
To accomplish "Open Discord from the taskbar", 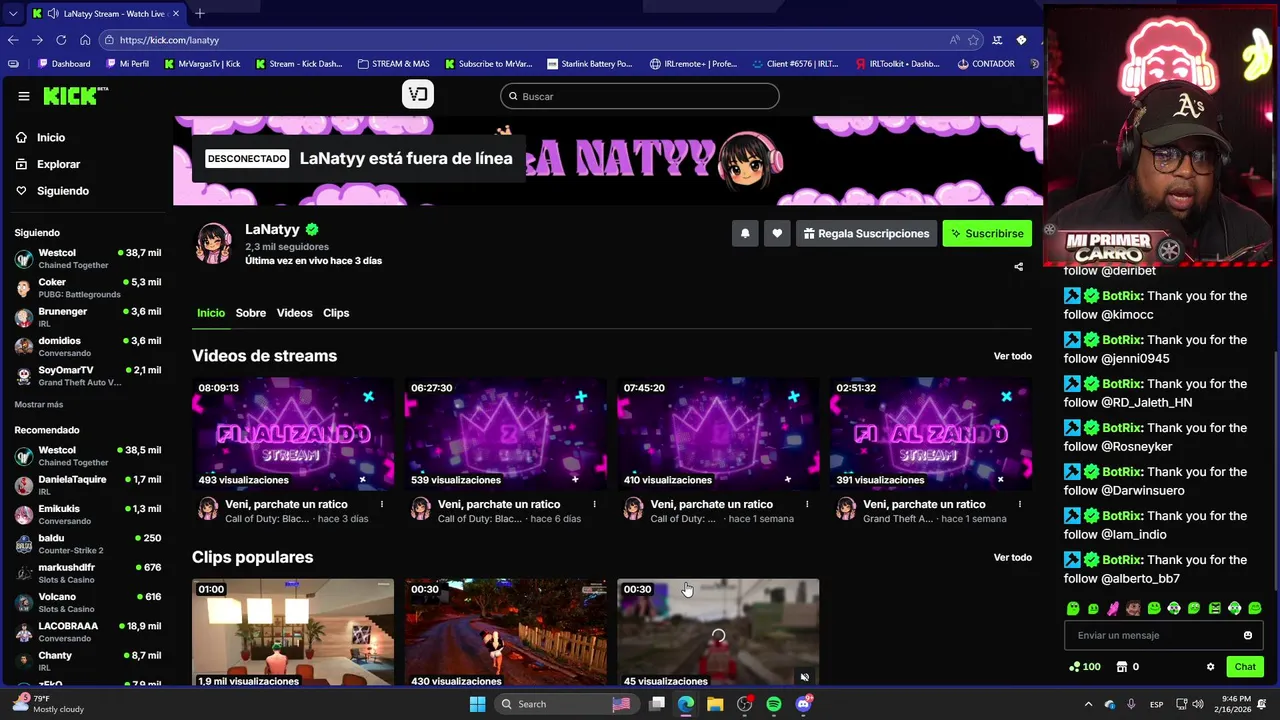I will tap(804, 704).
